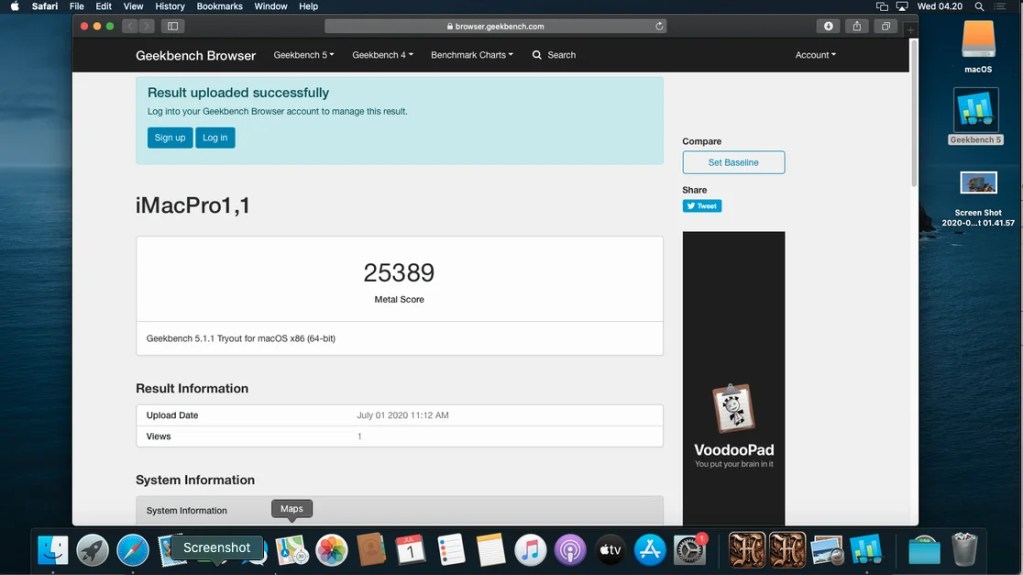Click the upload date July 01 2020 11:12 AM

403,415
